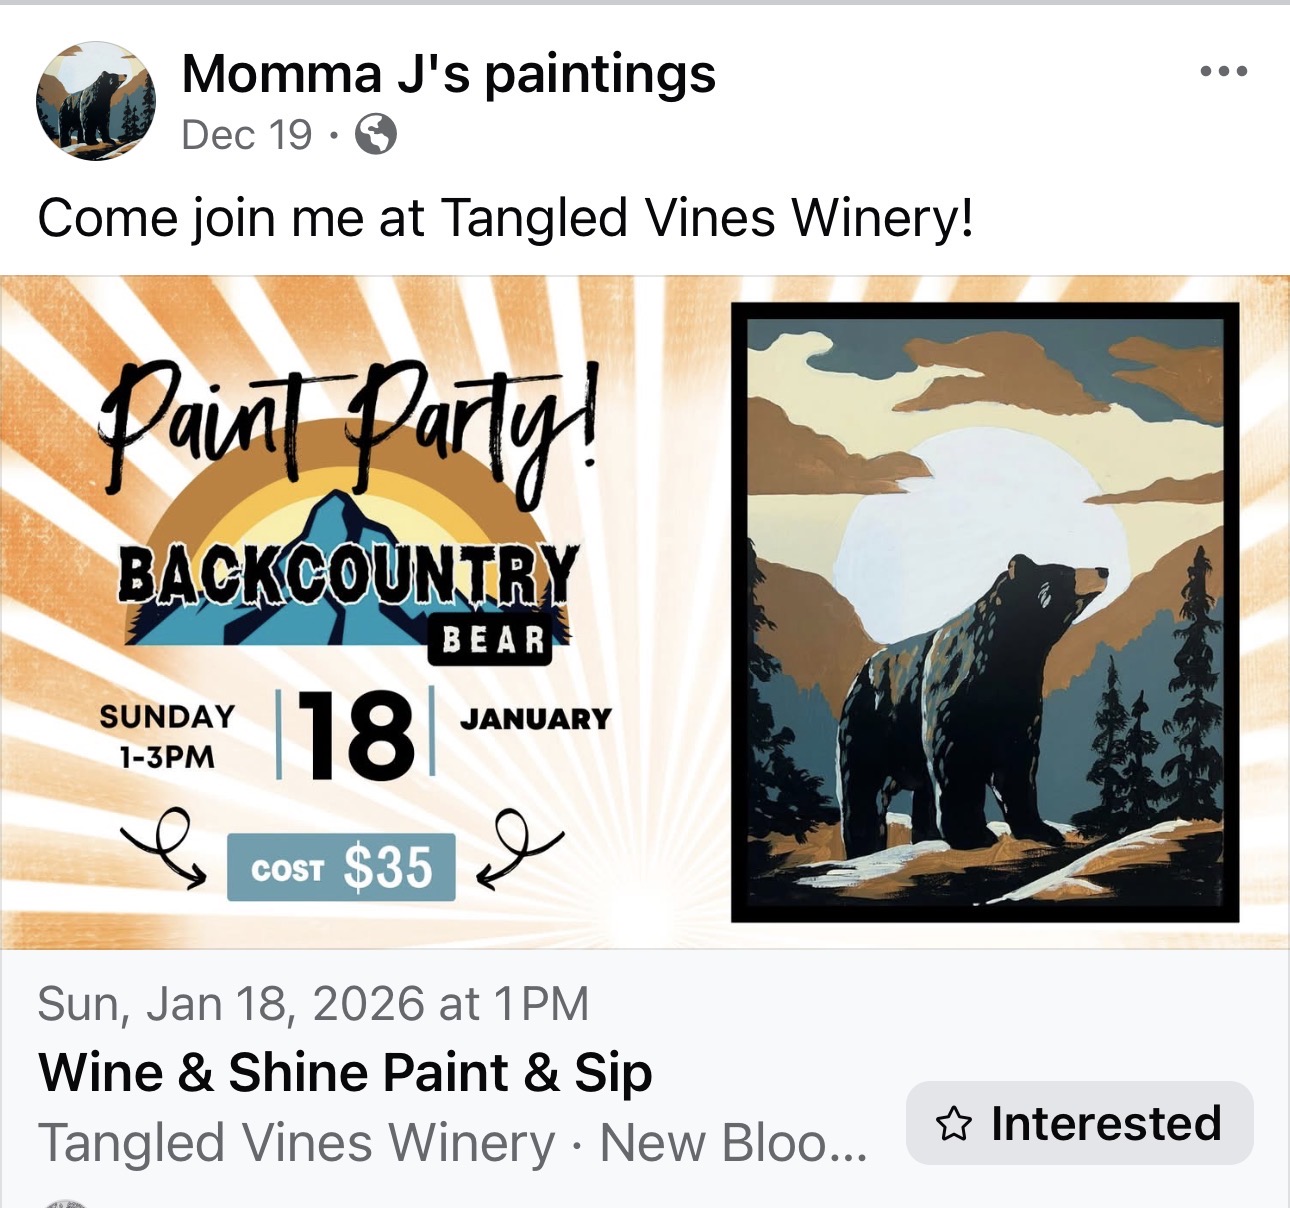The image size is (1290, 1208).
Task: Open the Momma J's paintings page name
Action: coord(448,74)
